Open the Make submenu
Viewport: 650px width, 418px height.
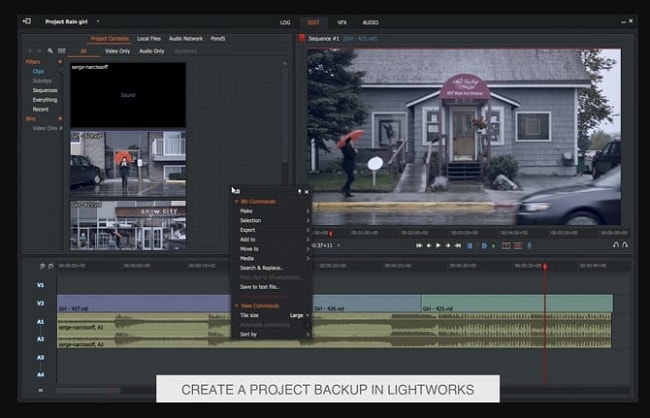tap(272, 211)
